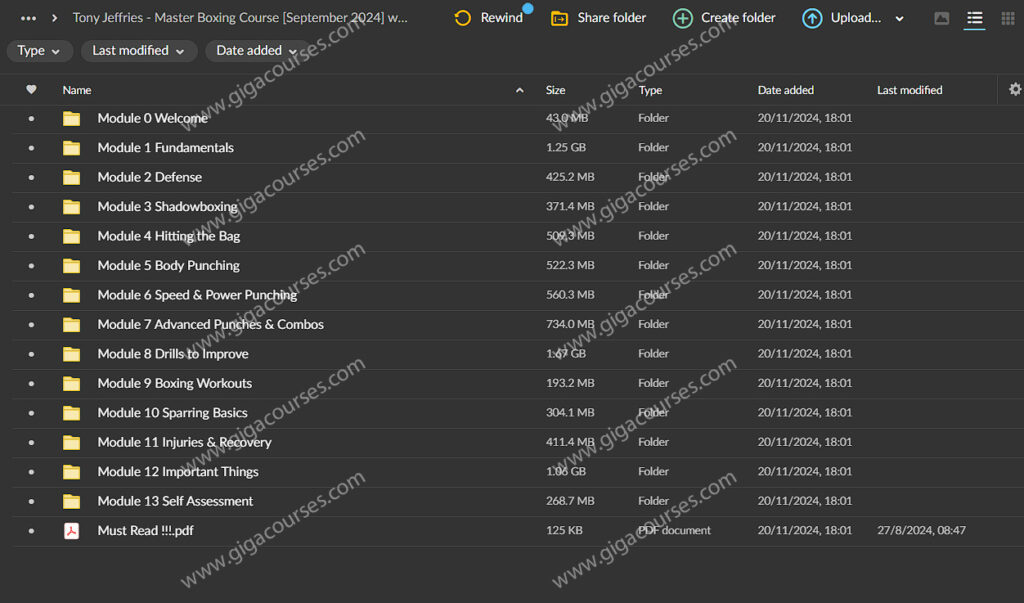Click the Rewind icon
Image resolution: width=1024 pixels, height=603 pixels.
(x=463, y=18)
